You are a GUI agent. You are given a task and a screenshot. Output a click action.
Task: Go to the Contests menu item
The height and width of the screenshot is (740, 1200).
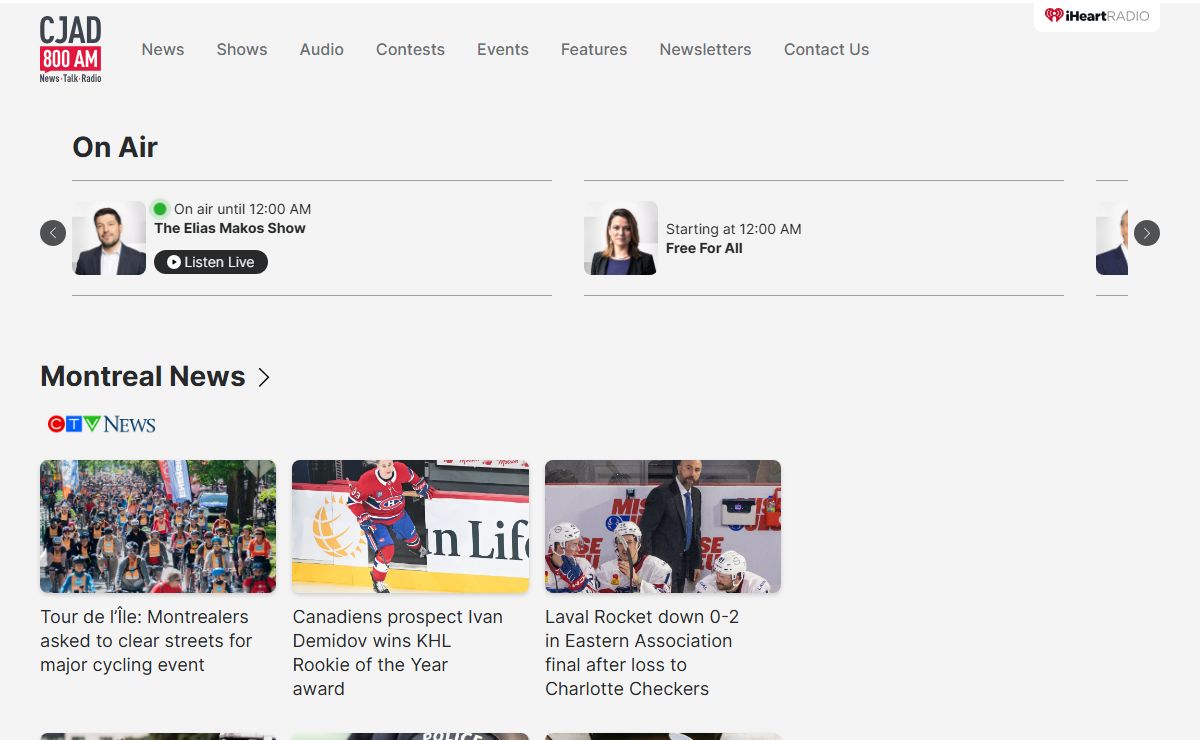click(410, 49)
